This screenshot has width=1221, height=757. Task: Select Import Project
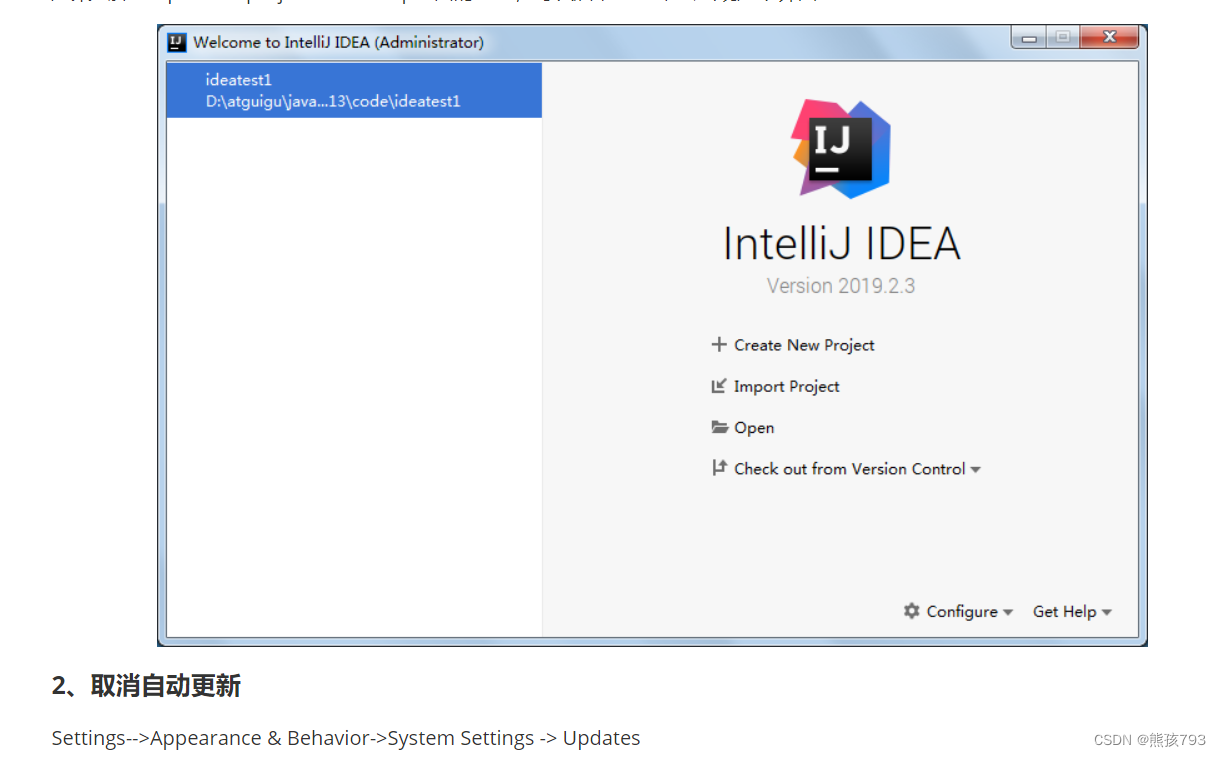(x=786, y=386)
